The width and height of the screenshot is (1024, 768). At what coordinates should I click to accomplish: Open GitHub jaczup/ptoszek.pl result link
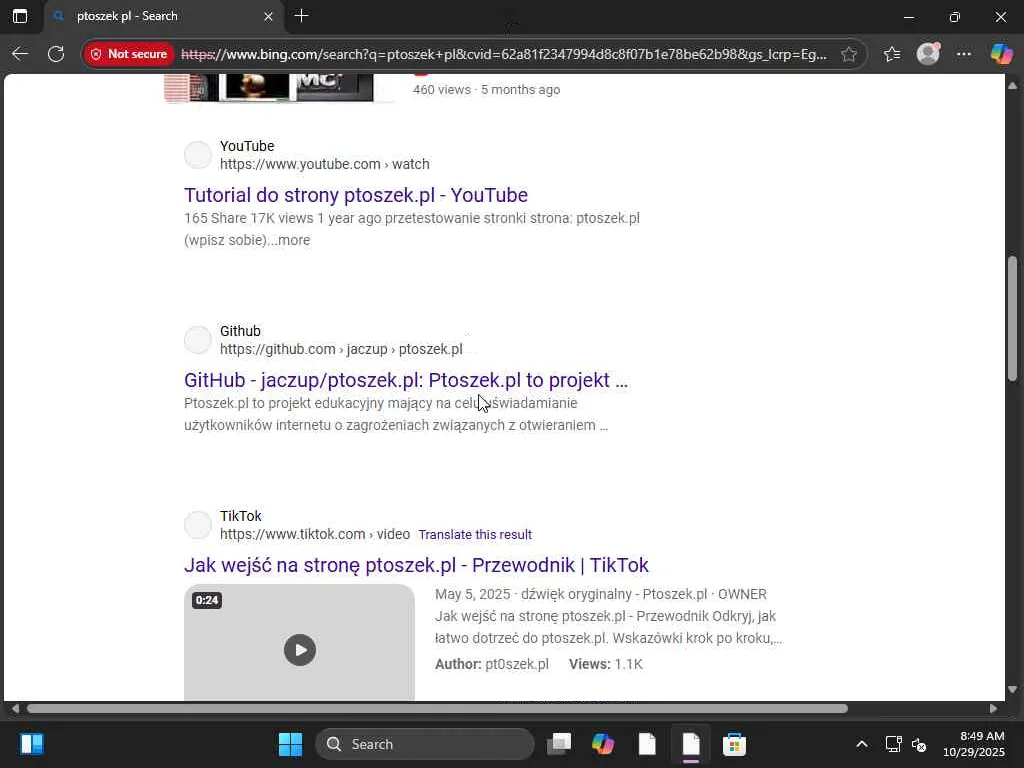point(406,380)
